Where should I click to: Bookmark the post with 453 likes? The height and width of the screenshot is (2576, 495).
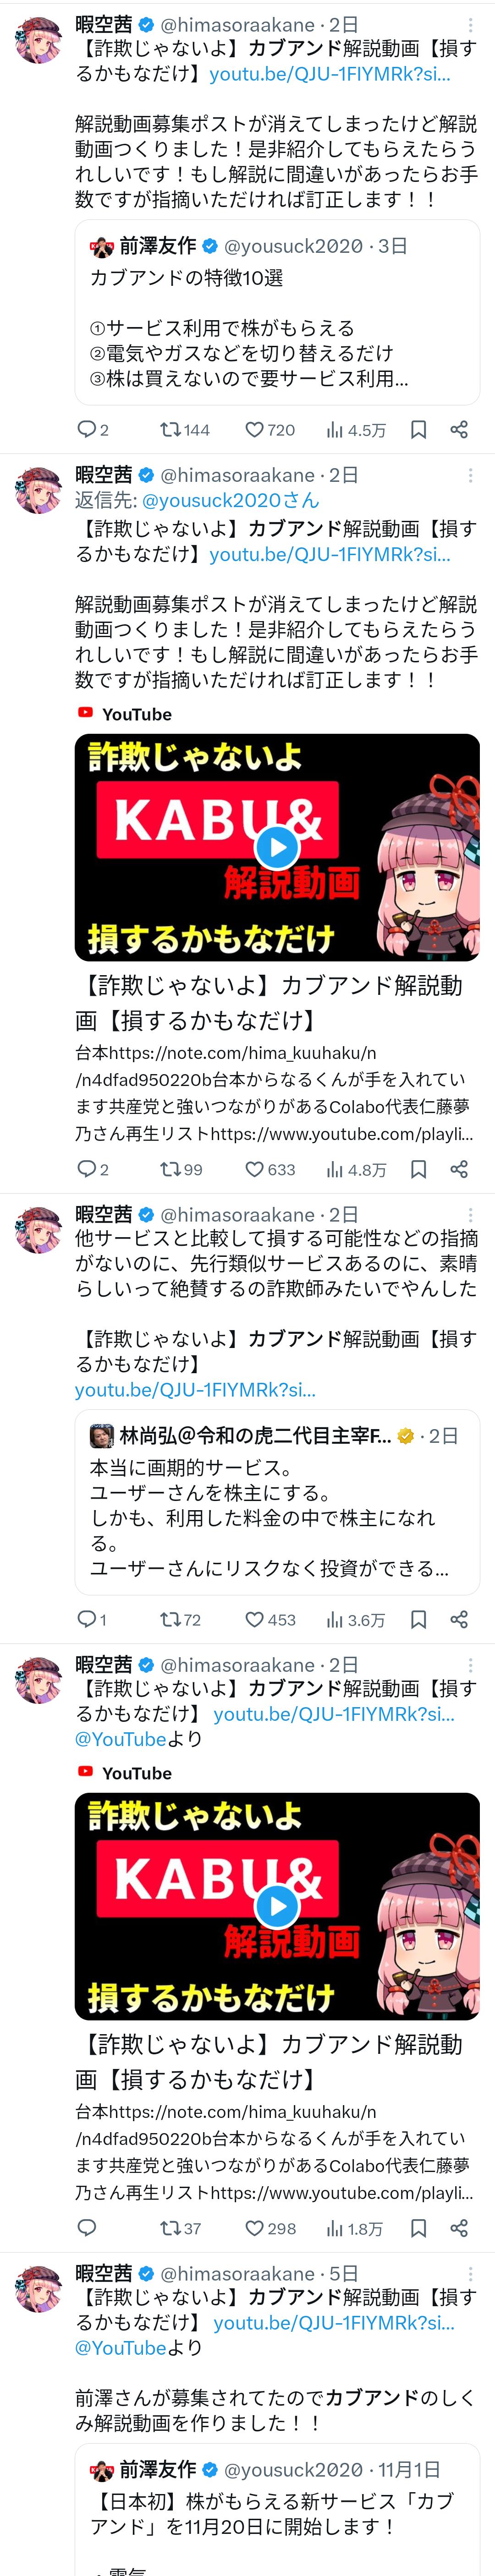tap(419, 1619)
